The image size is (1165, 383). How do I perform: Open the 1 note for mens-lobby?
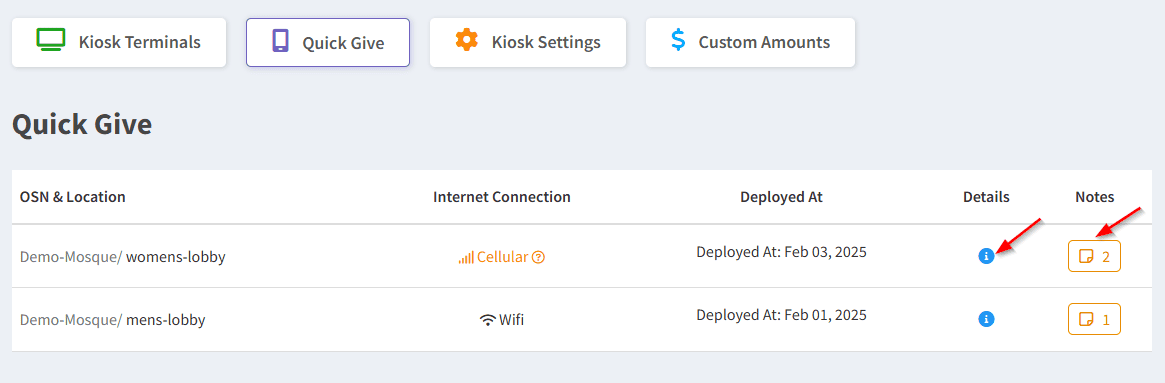pos(1094,319)
